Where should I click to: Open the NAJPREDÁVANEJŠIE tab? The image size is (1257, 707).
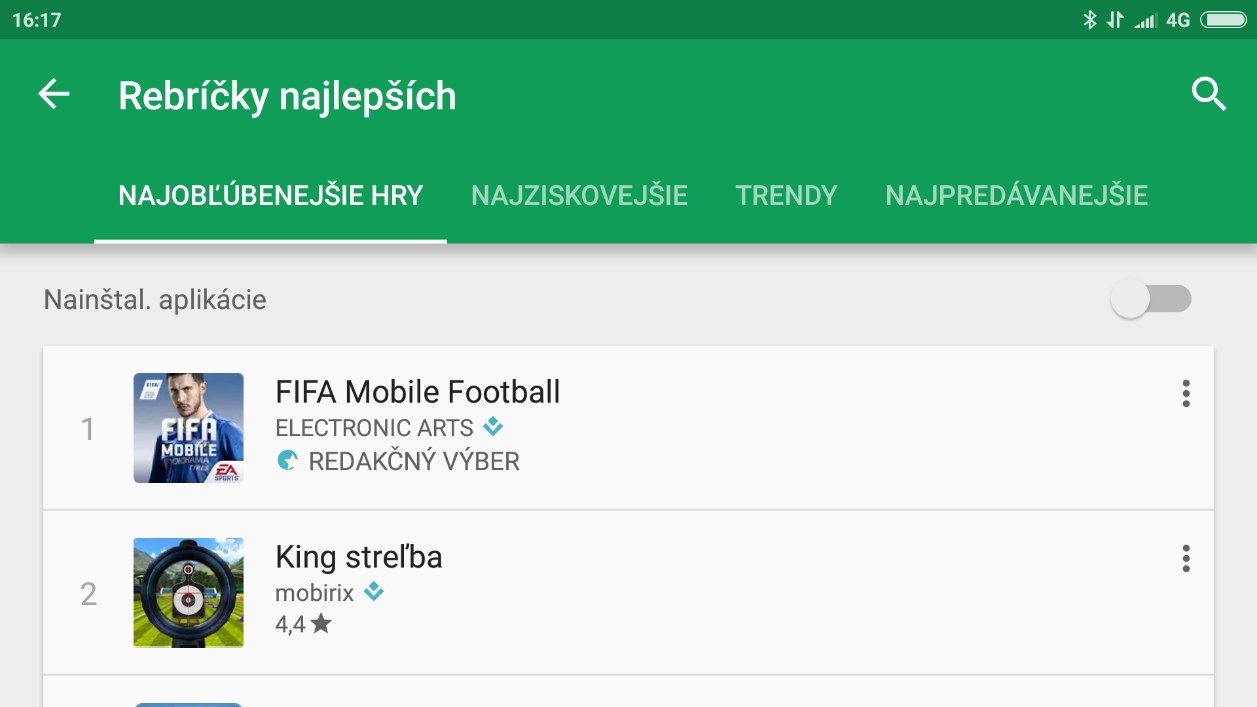pos(1016,195)
